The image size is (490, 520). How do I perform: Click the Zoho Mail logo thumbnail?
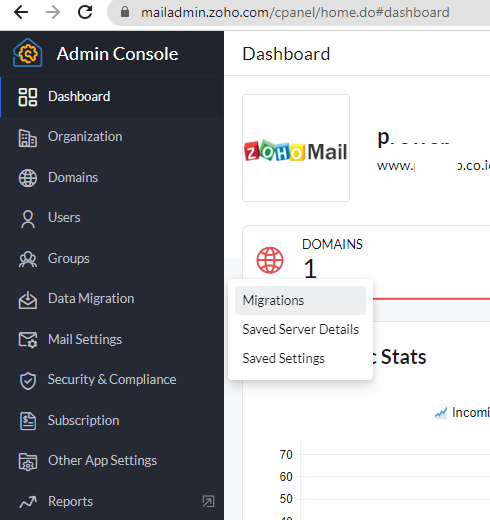[296, 148]
